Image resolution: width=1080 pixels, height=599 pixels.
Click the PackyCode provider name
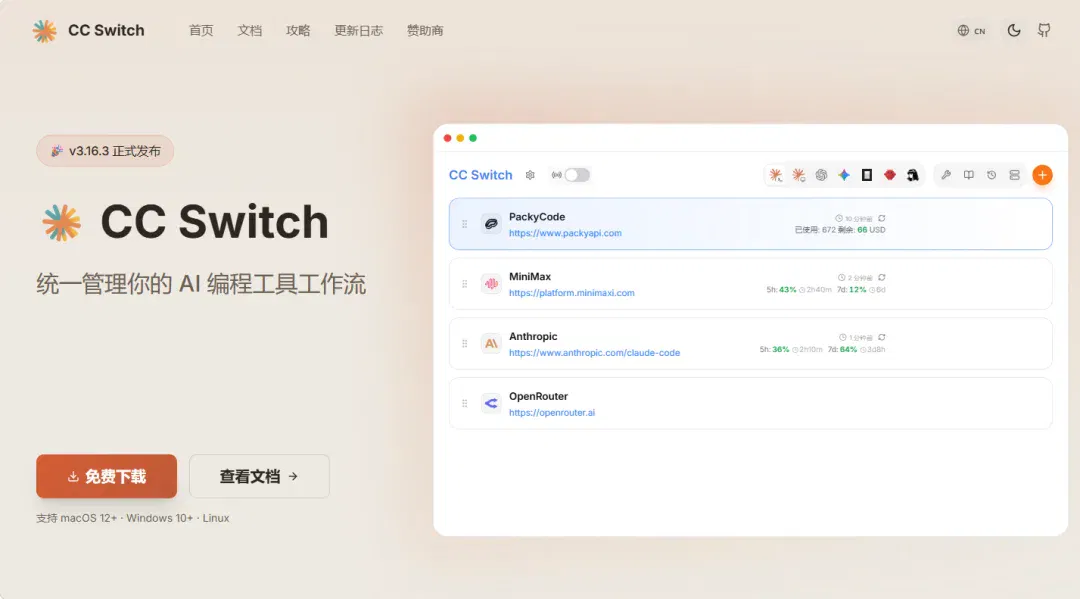coord(537,217)
